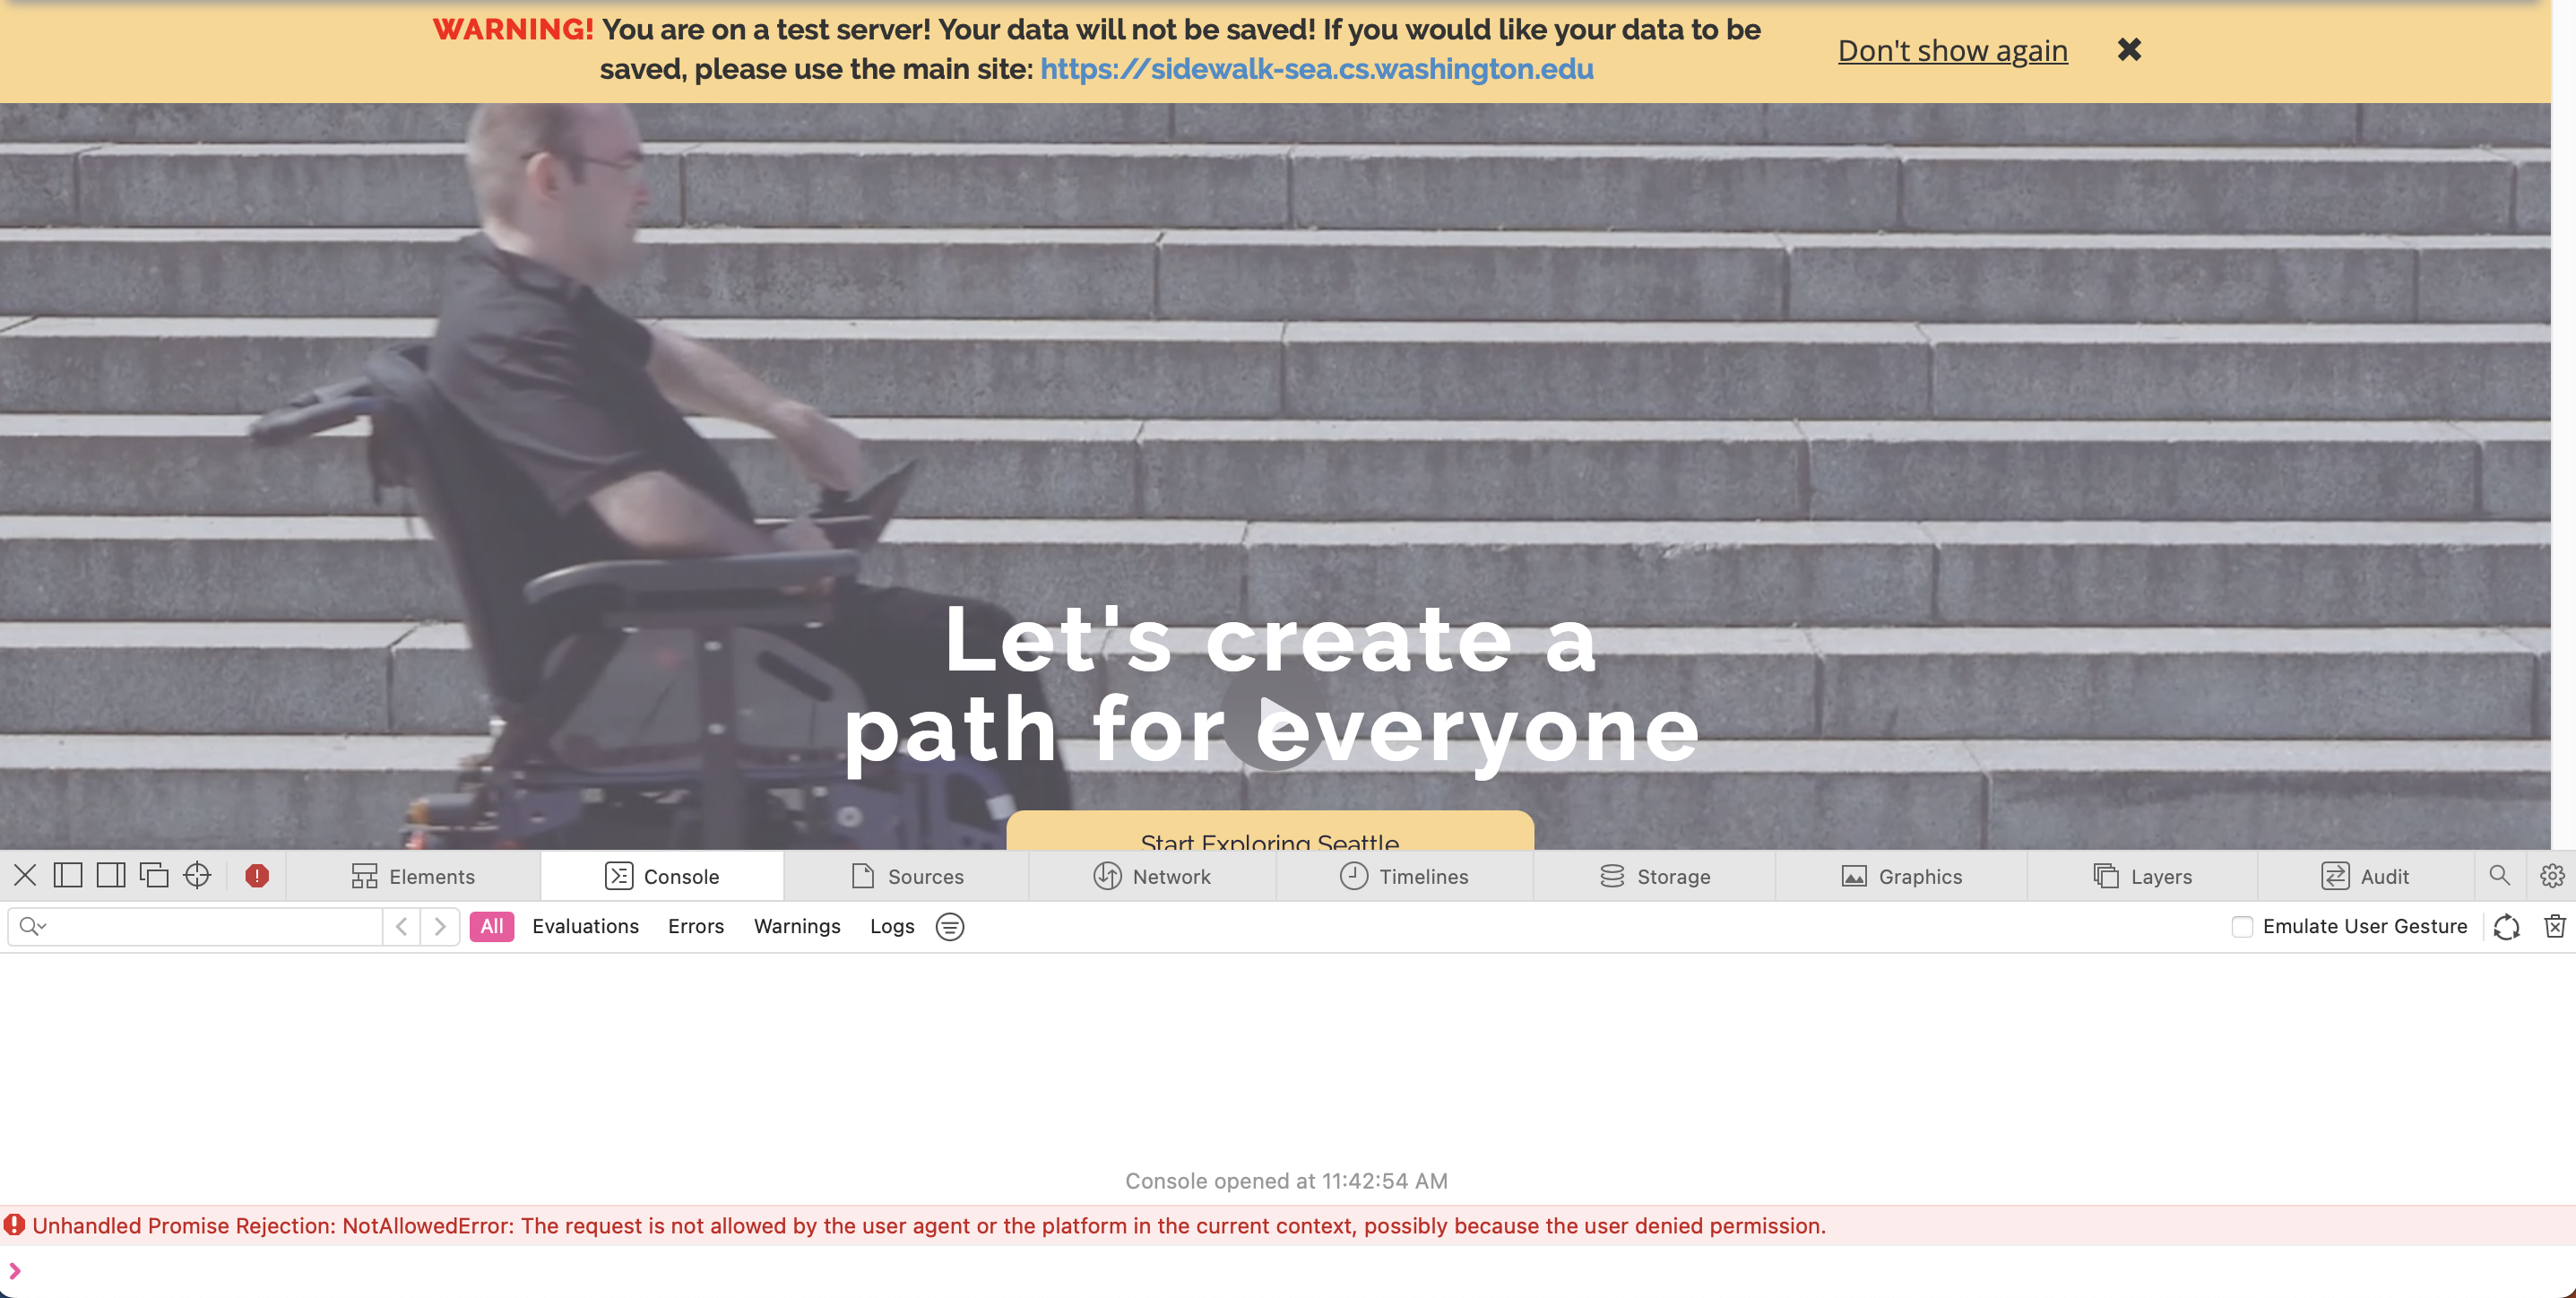This screenshot has height=1298, width=2576.
Task: Clear console with trash icon
Action: pyautogui.click(x=2554, y=927)
